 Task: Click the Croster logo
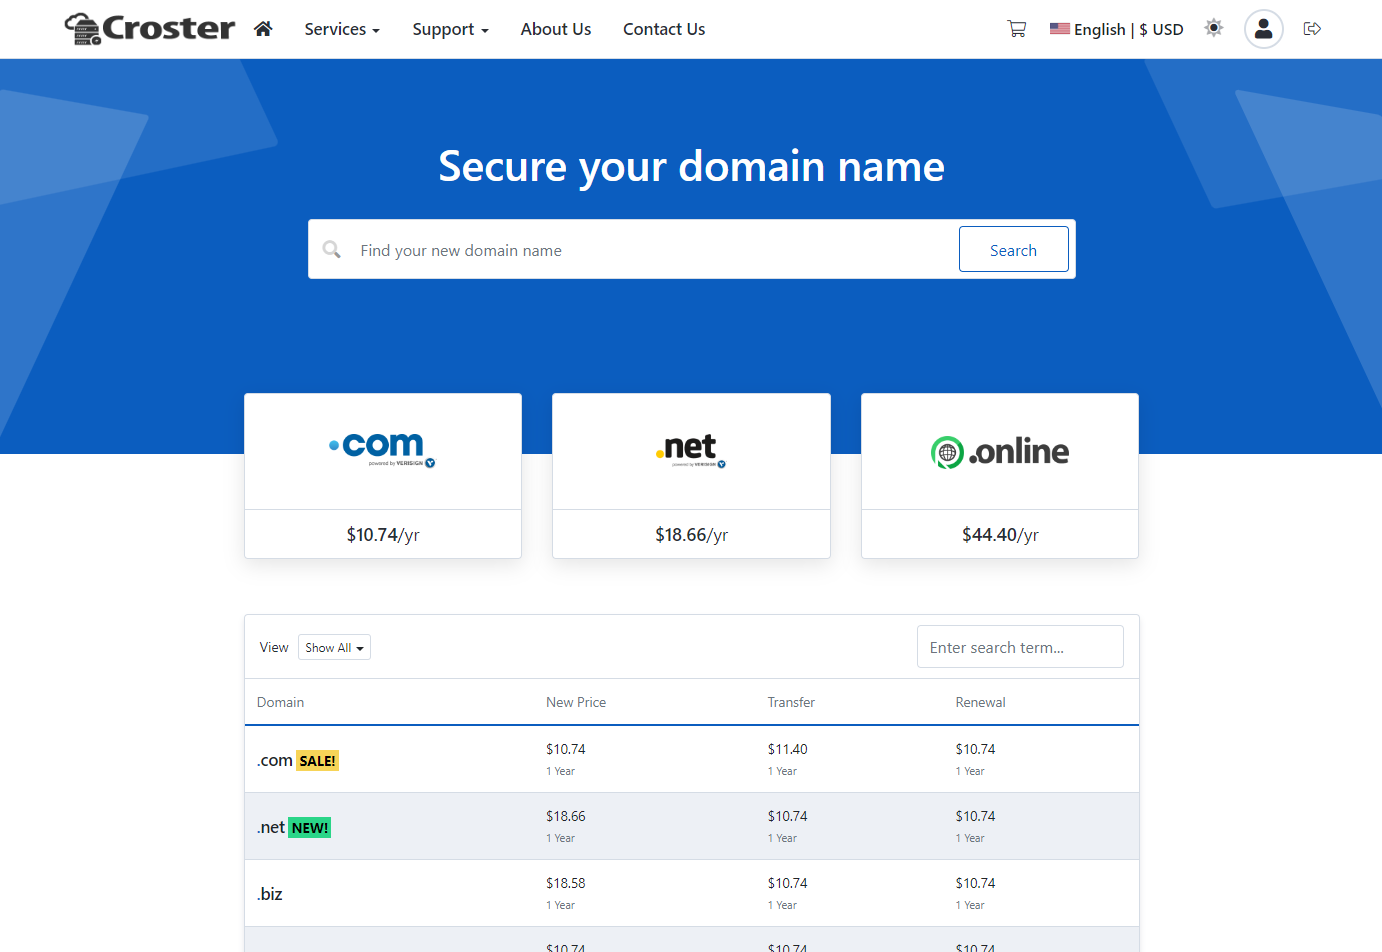pyautogui.click(x=150, y=29)
